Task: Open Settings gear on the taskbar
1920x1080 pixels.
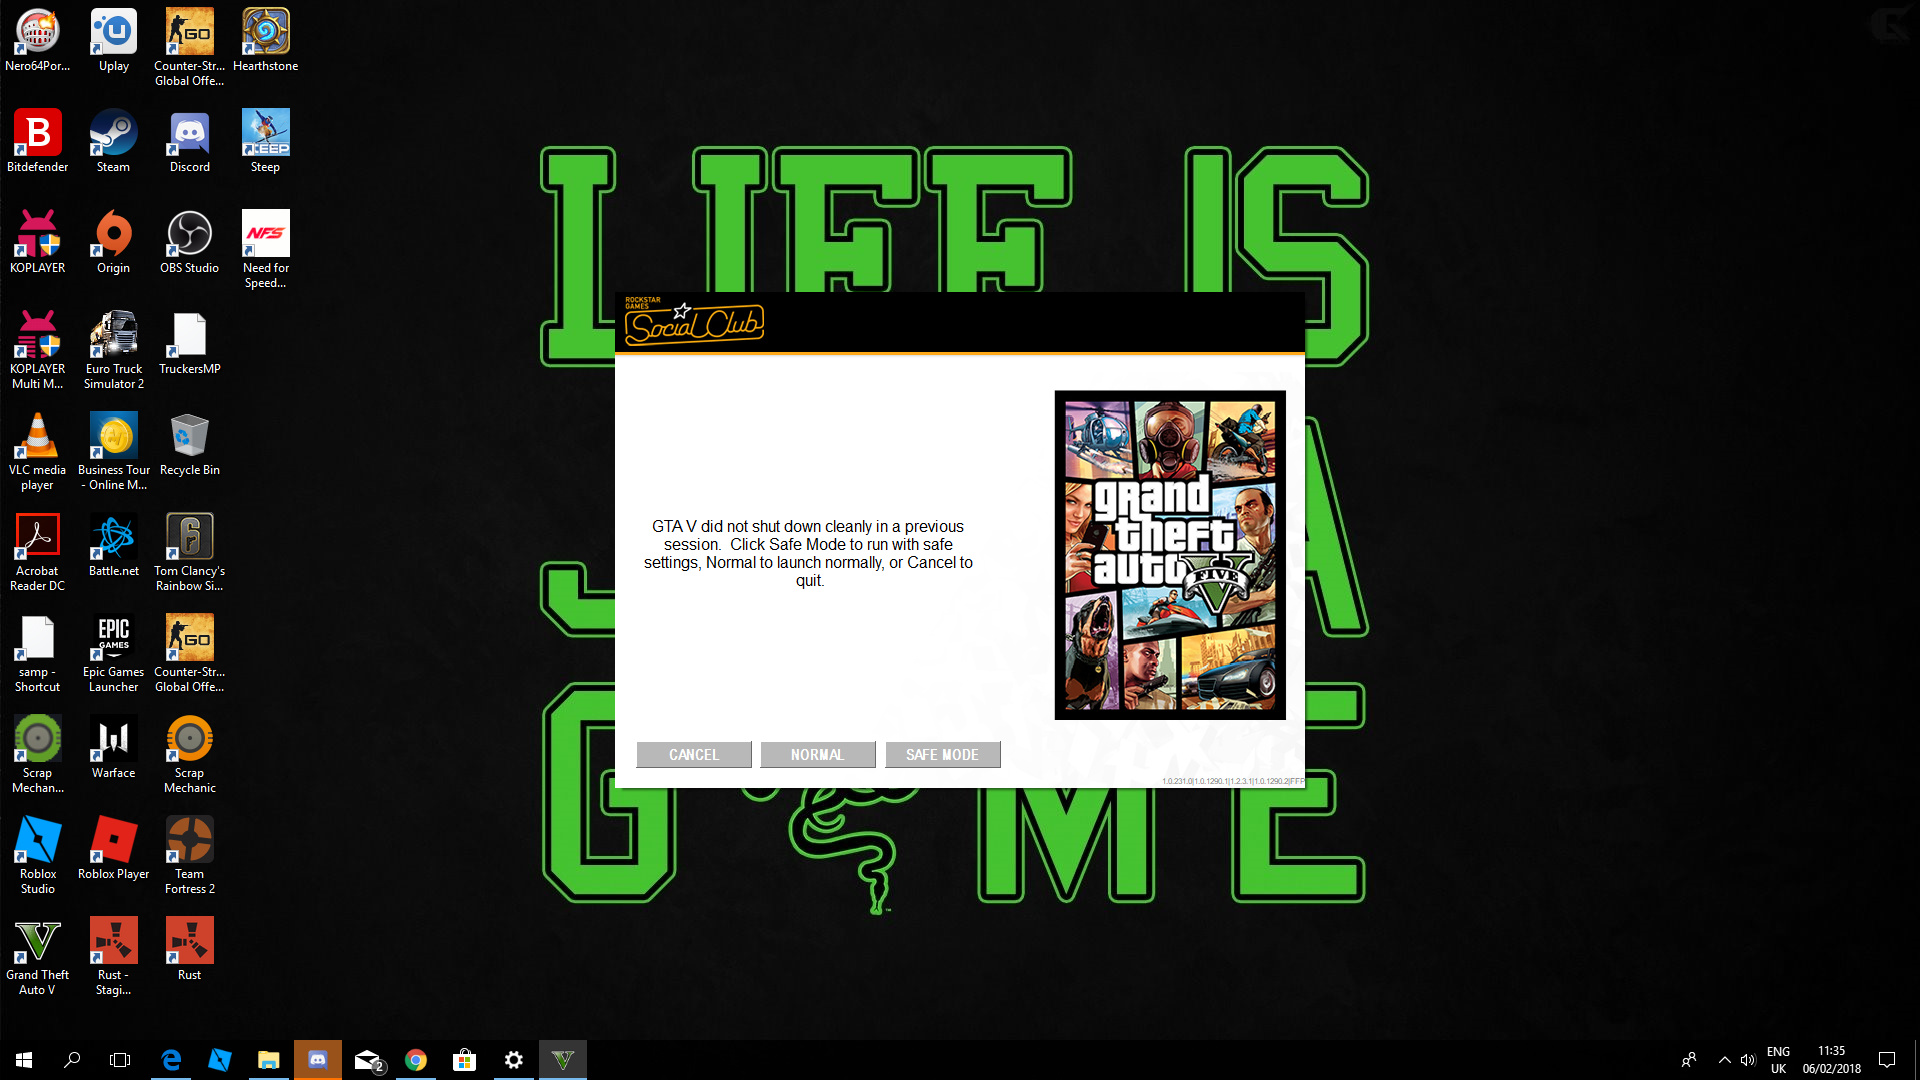Action: 514,1060
